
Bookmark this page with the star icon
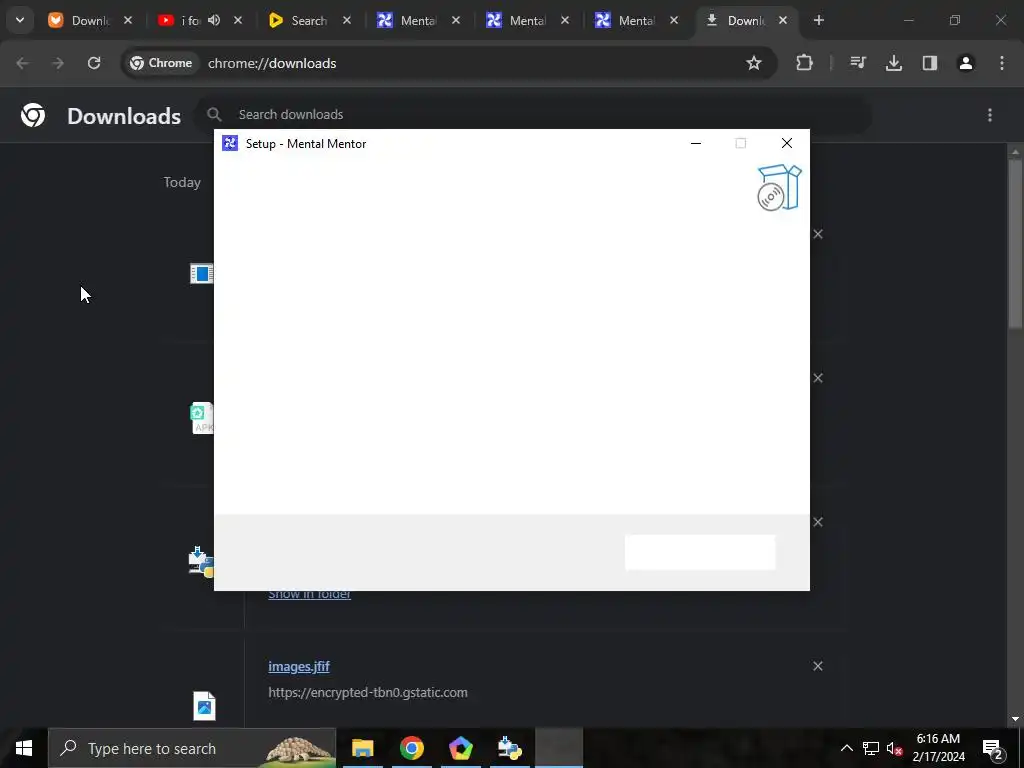click(x=754, y=63)
